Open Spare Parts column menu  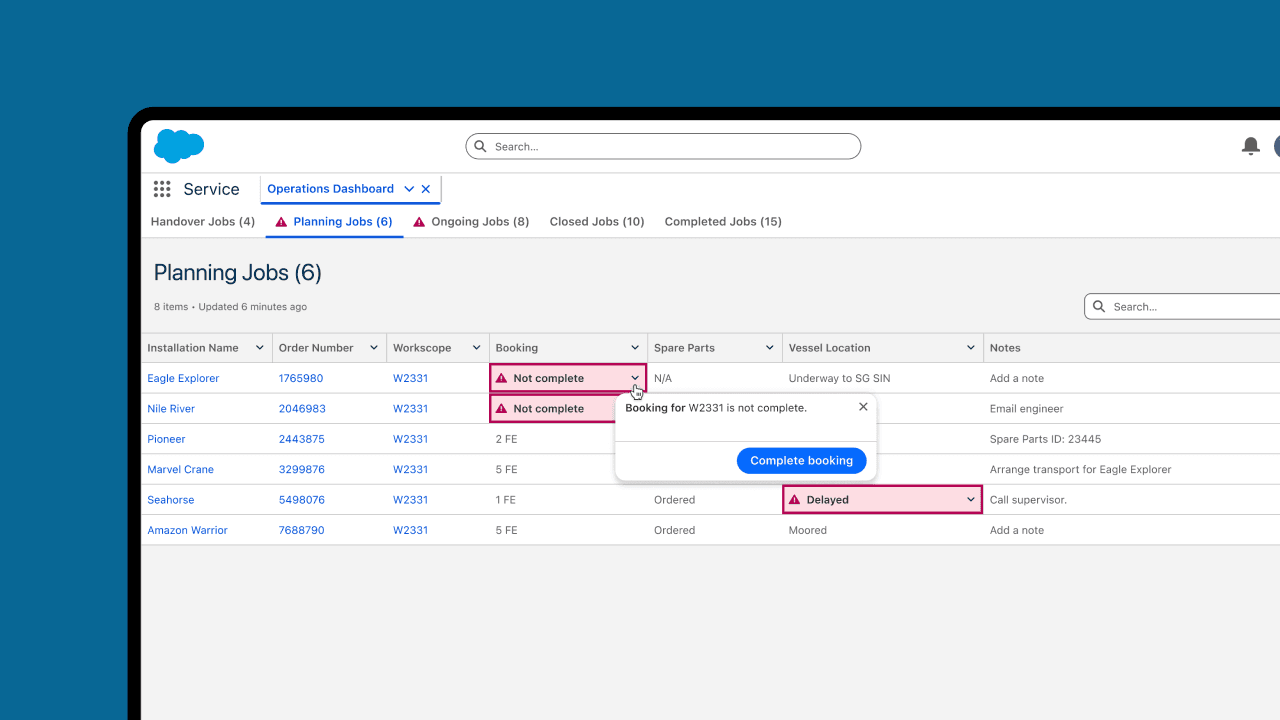click(x=770, y=348)
